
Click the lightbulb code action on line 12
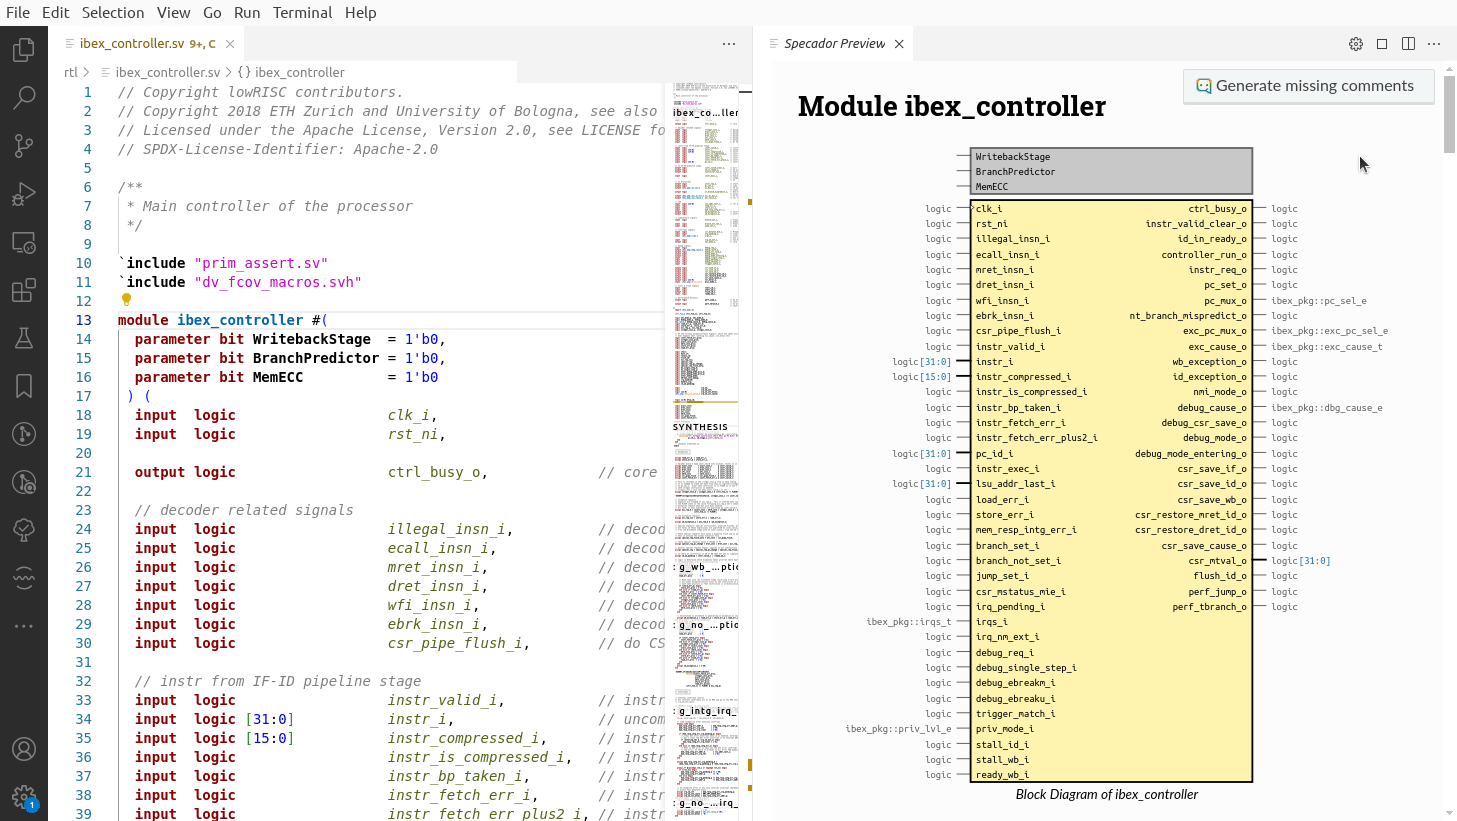pyautogui.click(x=126, y=300)
